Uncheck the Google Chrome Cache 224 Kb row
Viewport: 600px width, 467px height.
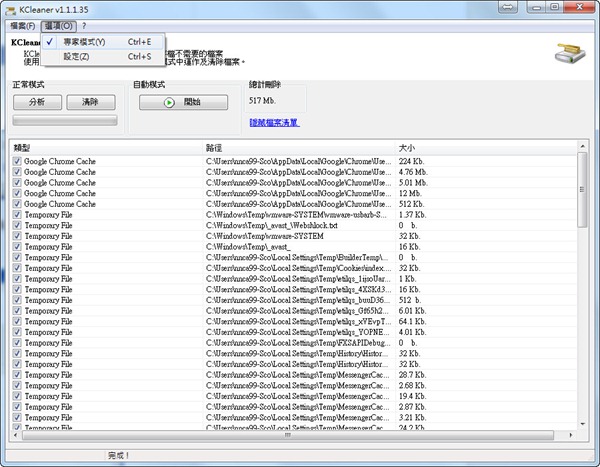click(x=17, y=161)
